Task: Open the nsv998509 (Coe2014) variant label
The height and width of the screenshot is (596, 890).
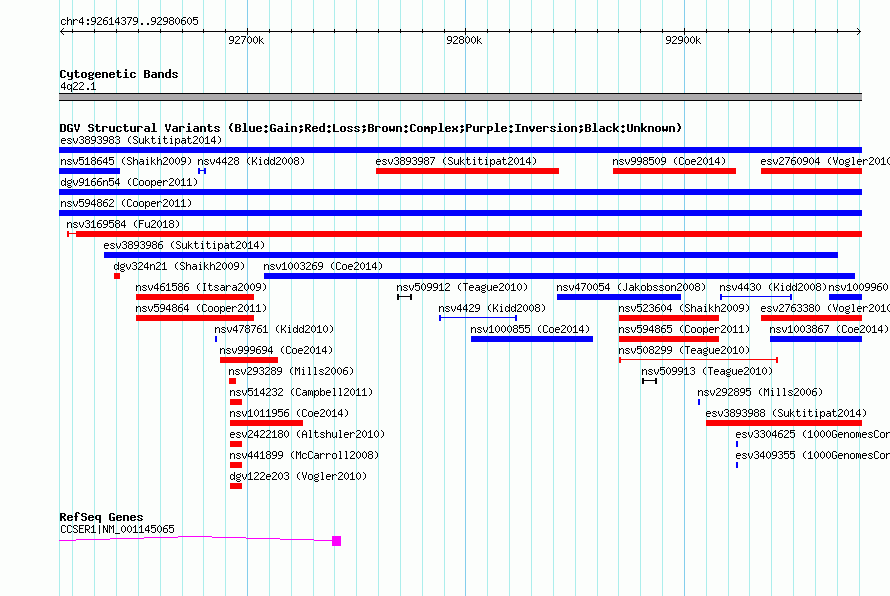Action: [669, 161]
